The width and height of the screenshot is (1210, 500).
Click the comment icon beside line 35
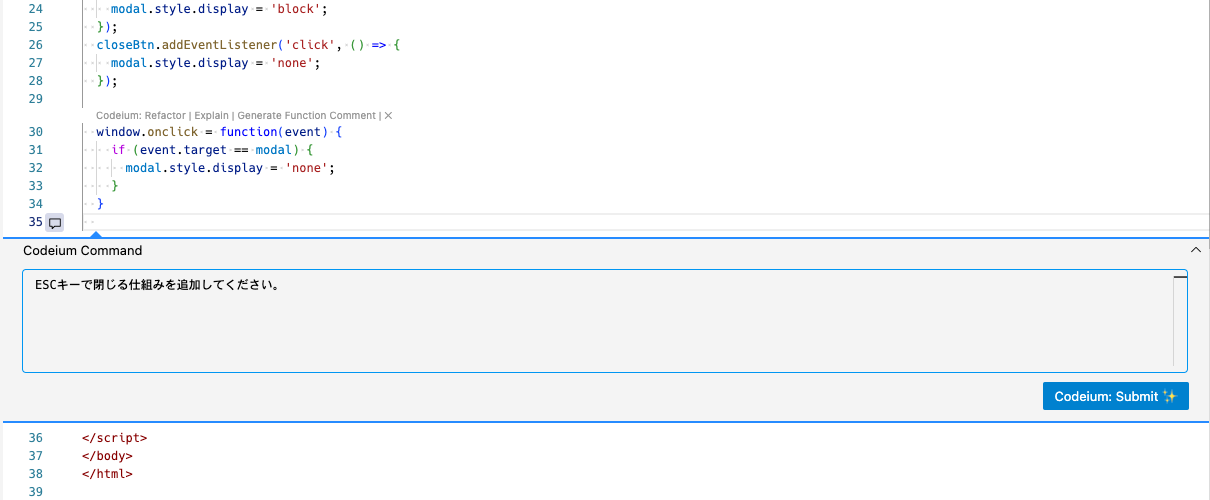(55, 222)
